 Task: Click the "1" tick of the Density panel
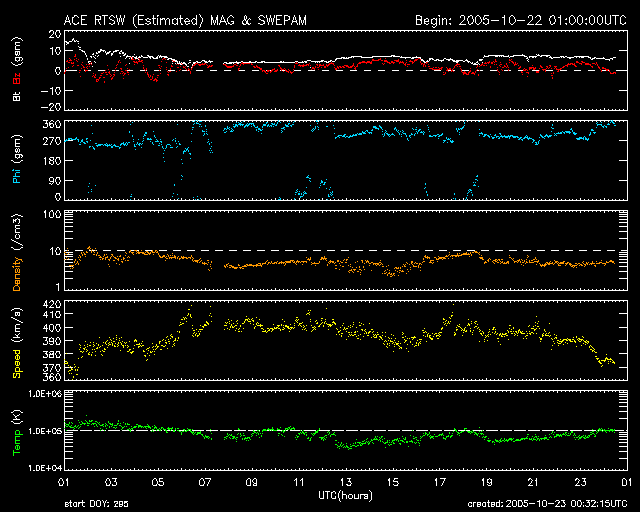(58, 287)
